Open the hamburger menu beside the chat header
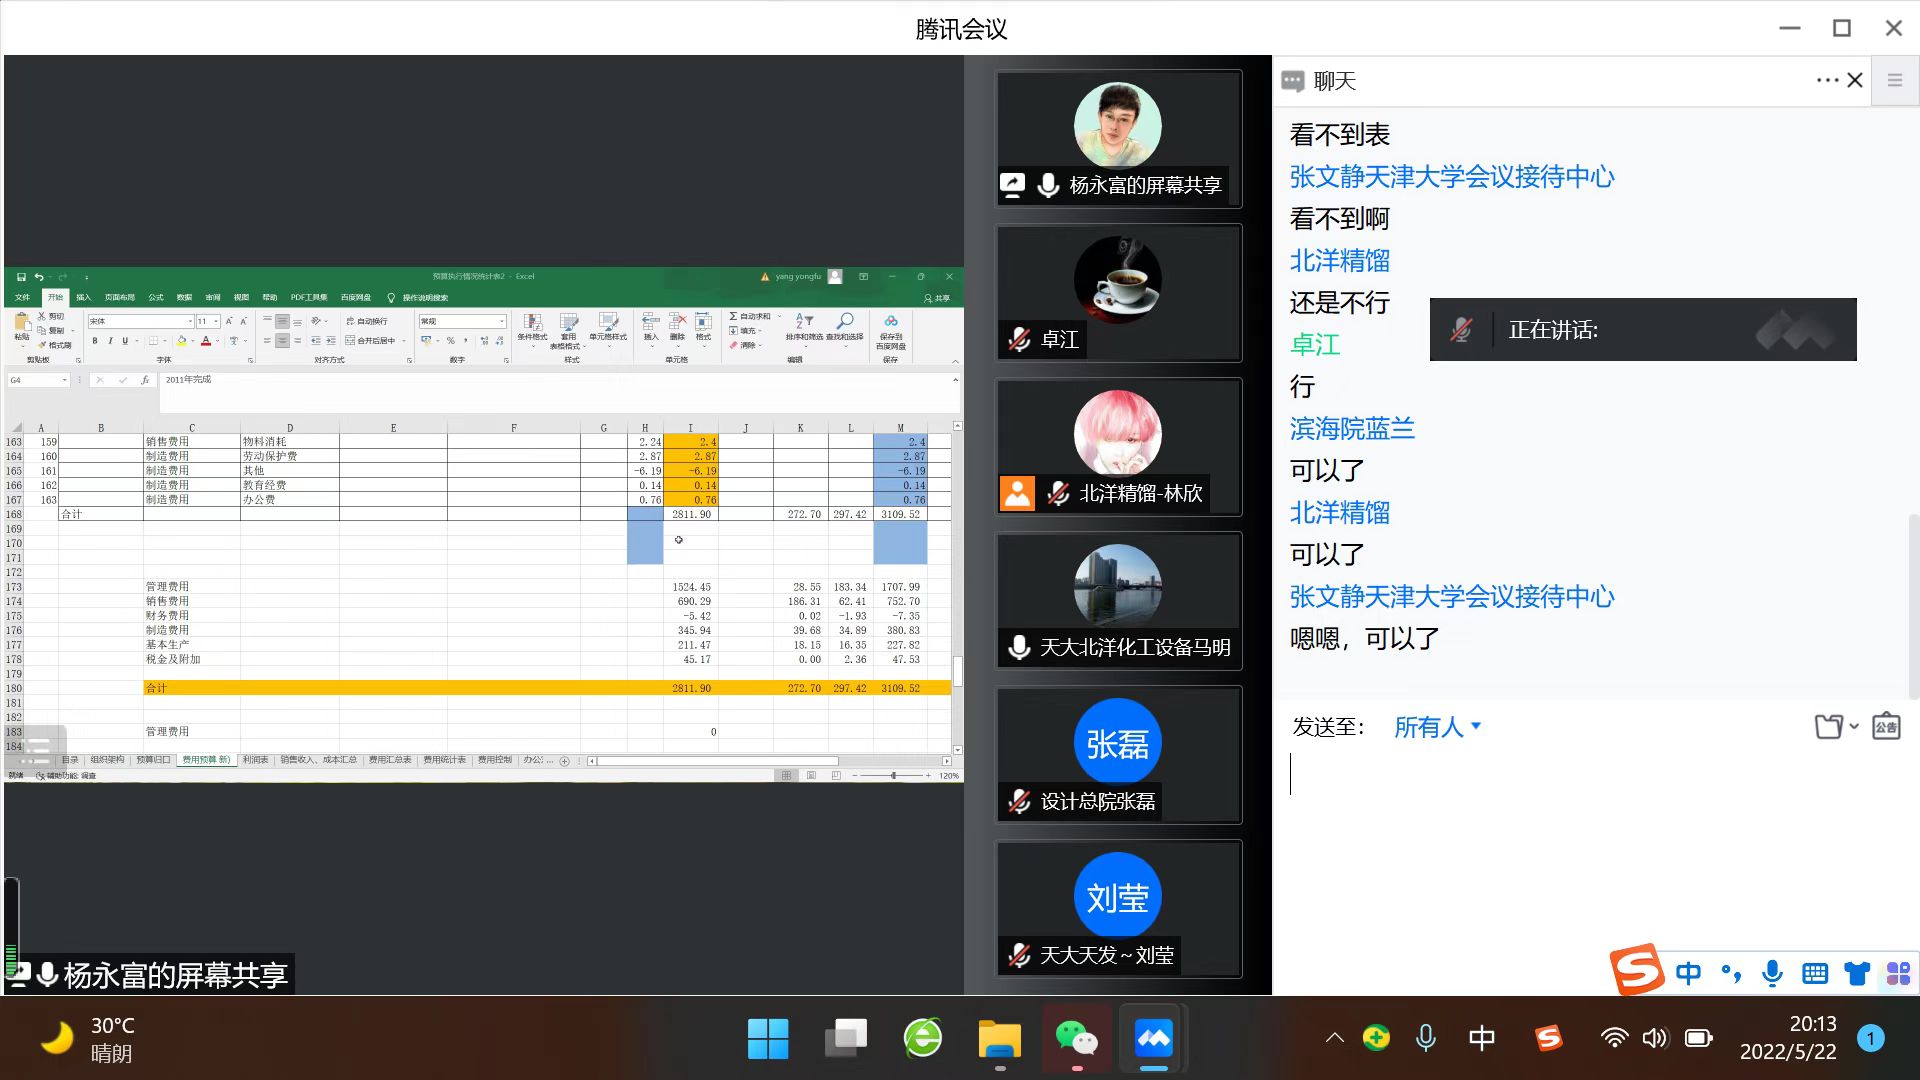 (x=1894, y=81)
